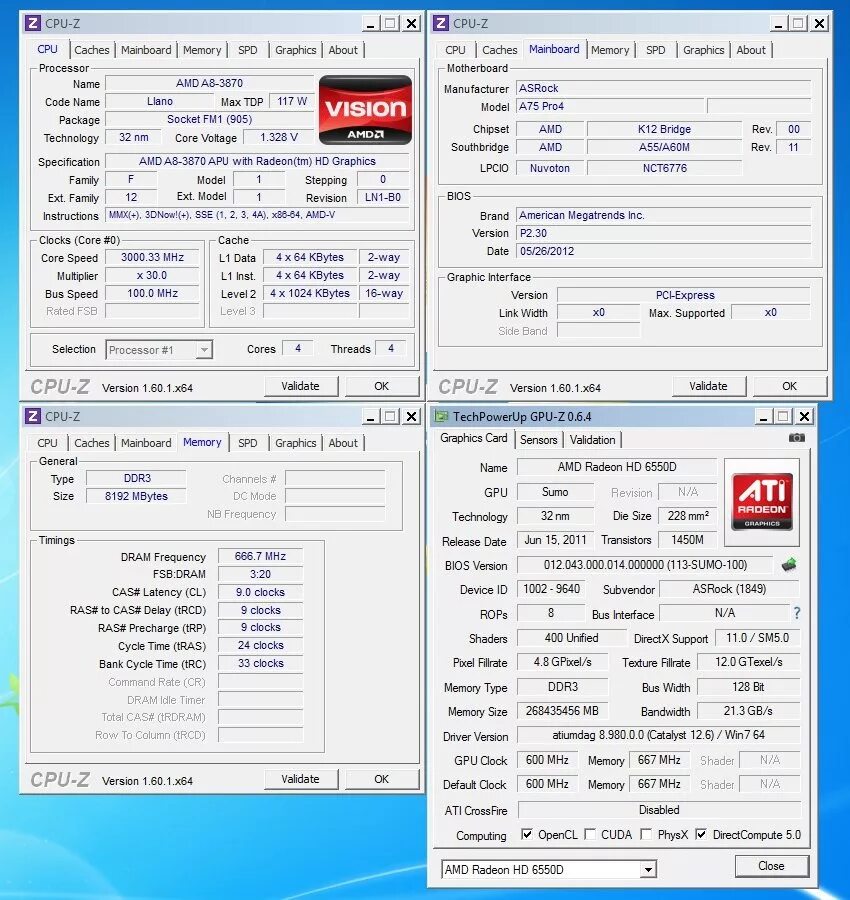This screenshot has height=900, width=850.
Task: Open About tab in Mainboard window
Action: [x=751, y=50]
